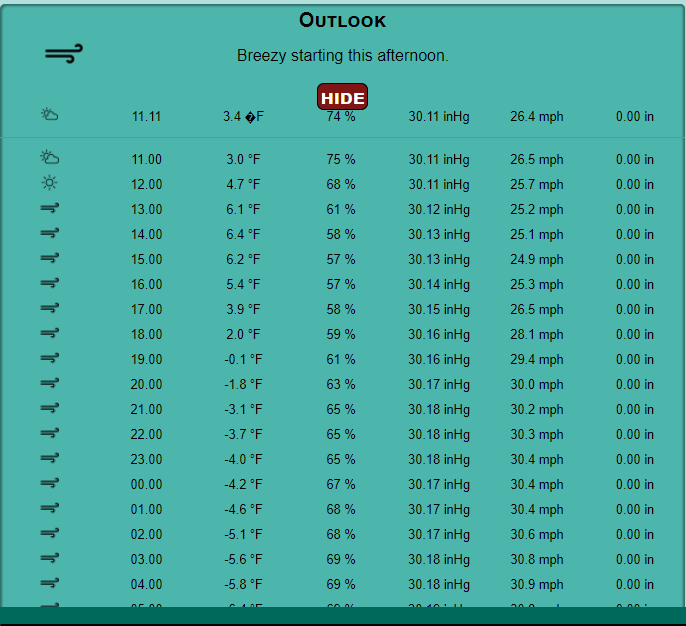Click the wind icon in 14.00 row
This screenshot has height=626, width=686.
[49, 233]
